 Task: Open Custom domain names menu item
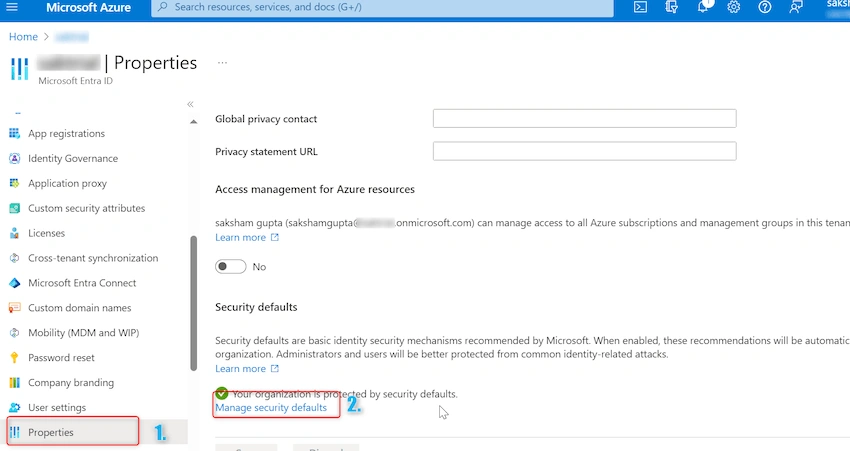80,308
